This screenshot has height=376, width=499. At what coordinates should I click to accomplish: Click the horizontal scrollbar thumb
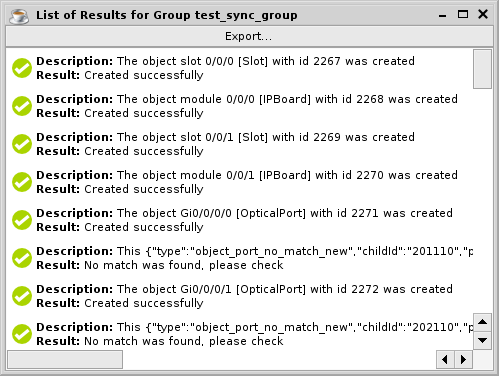coord(65,359)
